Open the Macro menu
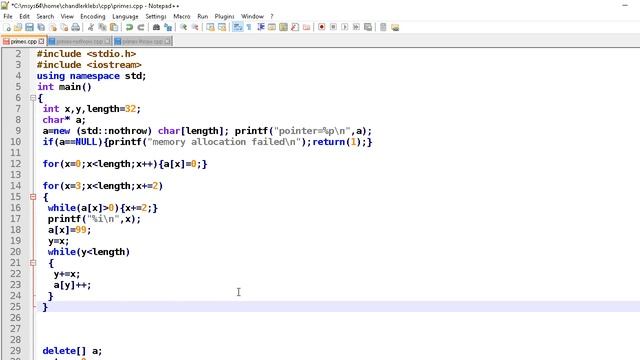 pyautogui.click(x=182, y=16)
